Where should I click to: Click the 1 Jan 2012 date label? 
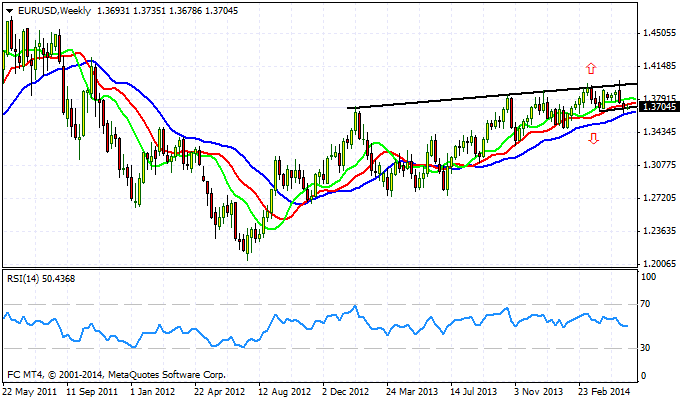coord(153,391)
